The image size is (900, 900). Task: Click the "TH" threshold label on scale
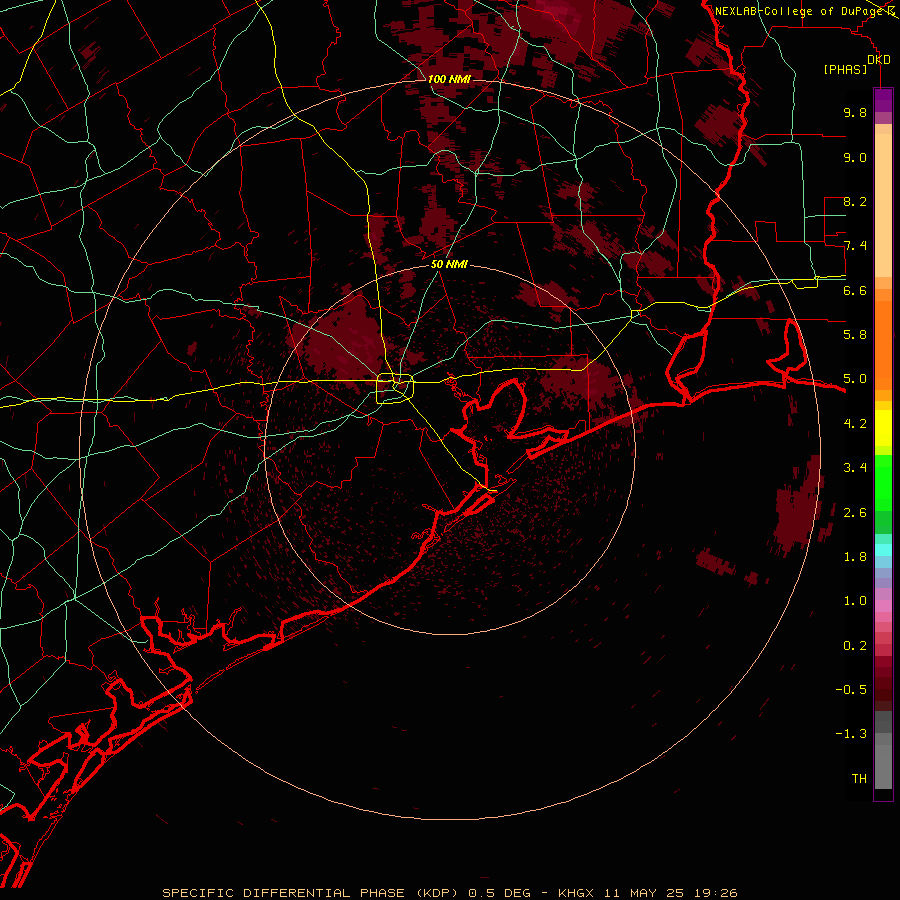point(859,779)
